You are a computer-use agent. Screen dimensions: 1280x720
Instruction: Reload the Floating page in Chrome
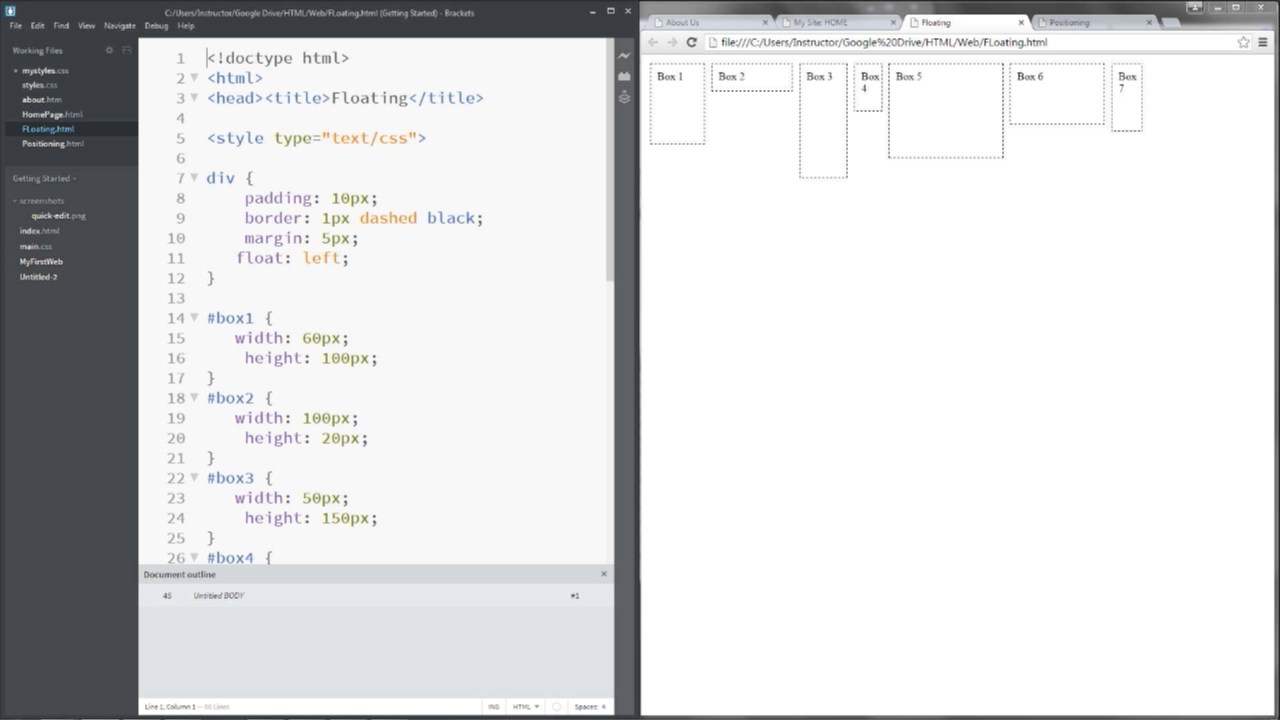pos(691,42)
